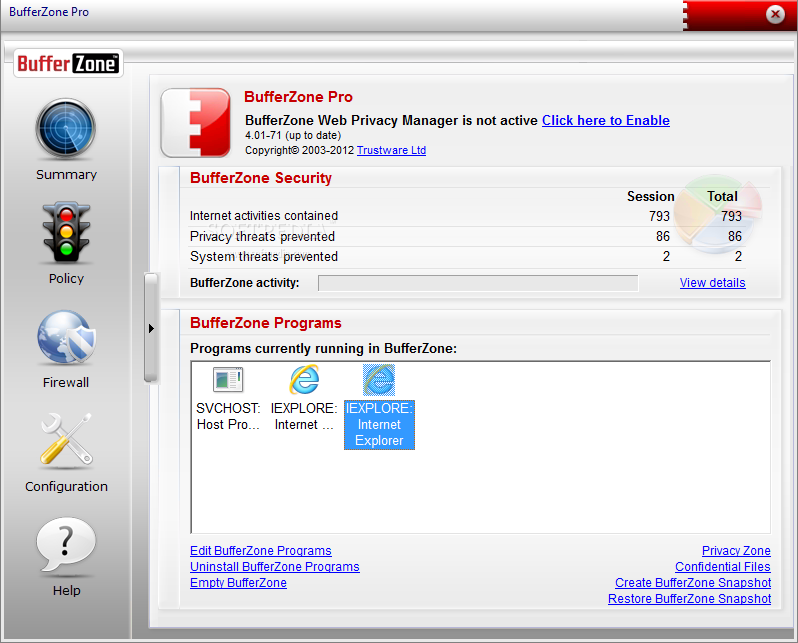
Task: Open Edit BufferZone Programs
Action: (260, 551)
